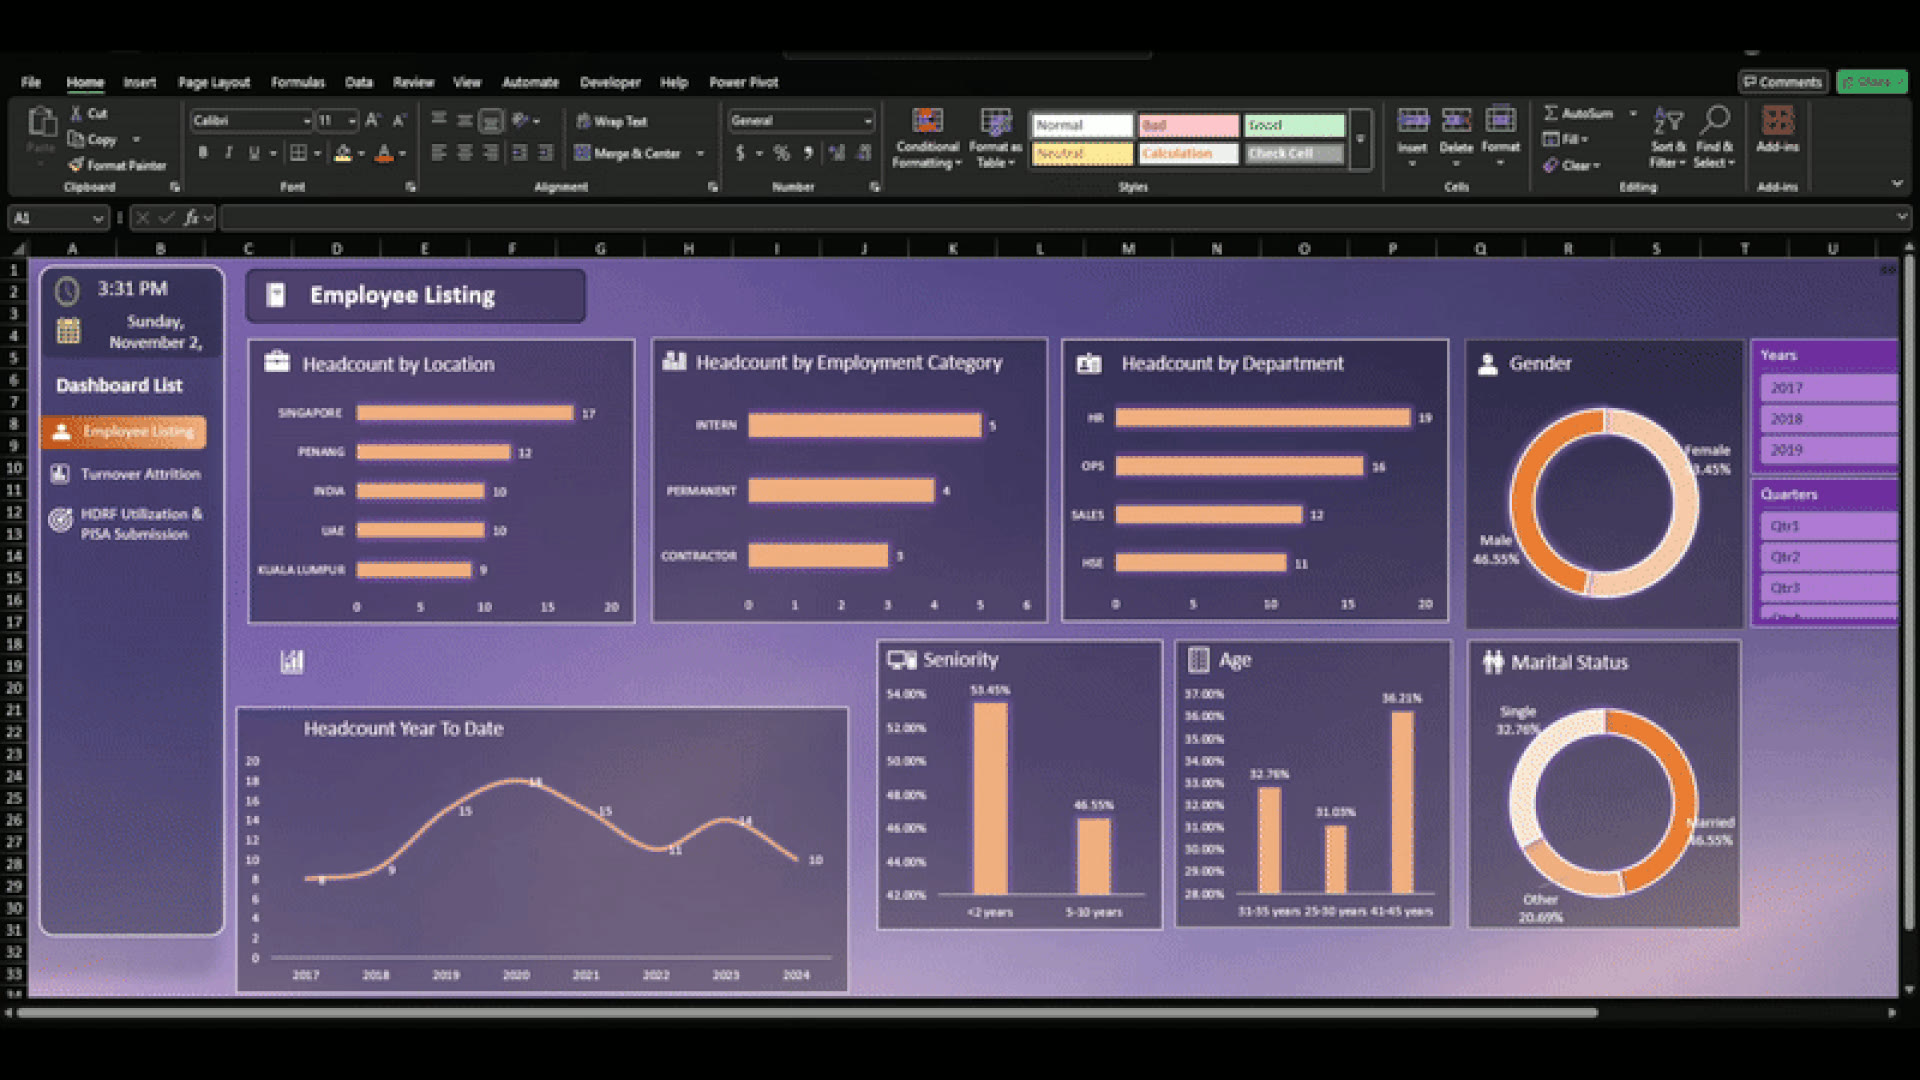1920x1080 pixels.
Task: Apply the Font Color red A
Action: (x=384, y=153)
